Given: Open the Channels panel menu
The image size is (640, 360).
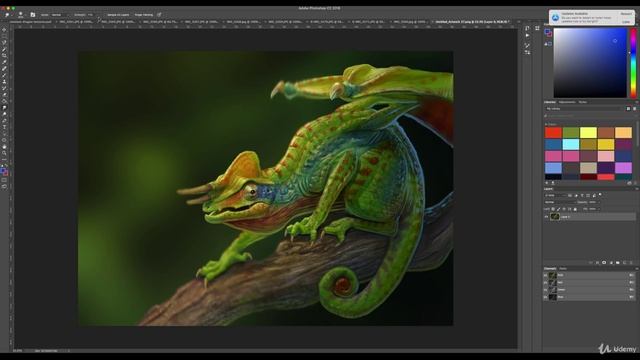Looking at the screenshot, I should click(636, 269).
